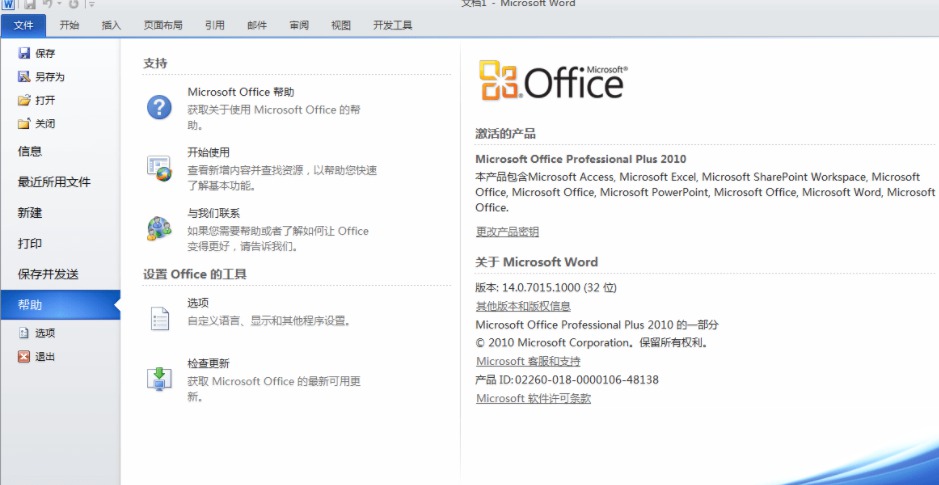Switch to the 视图 (View) tab
939x485 pixels.
click(341, 25)
